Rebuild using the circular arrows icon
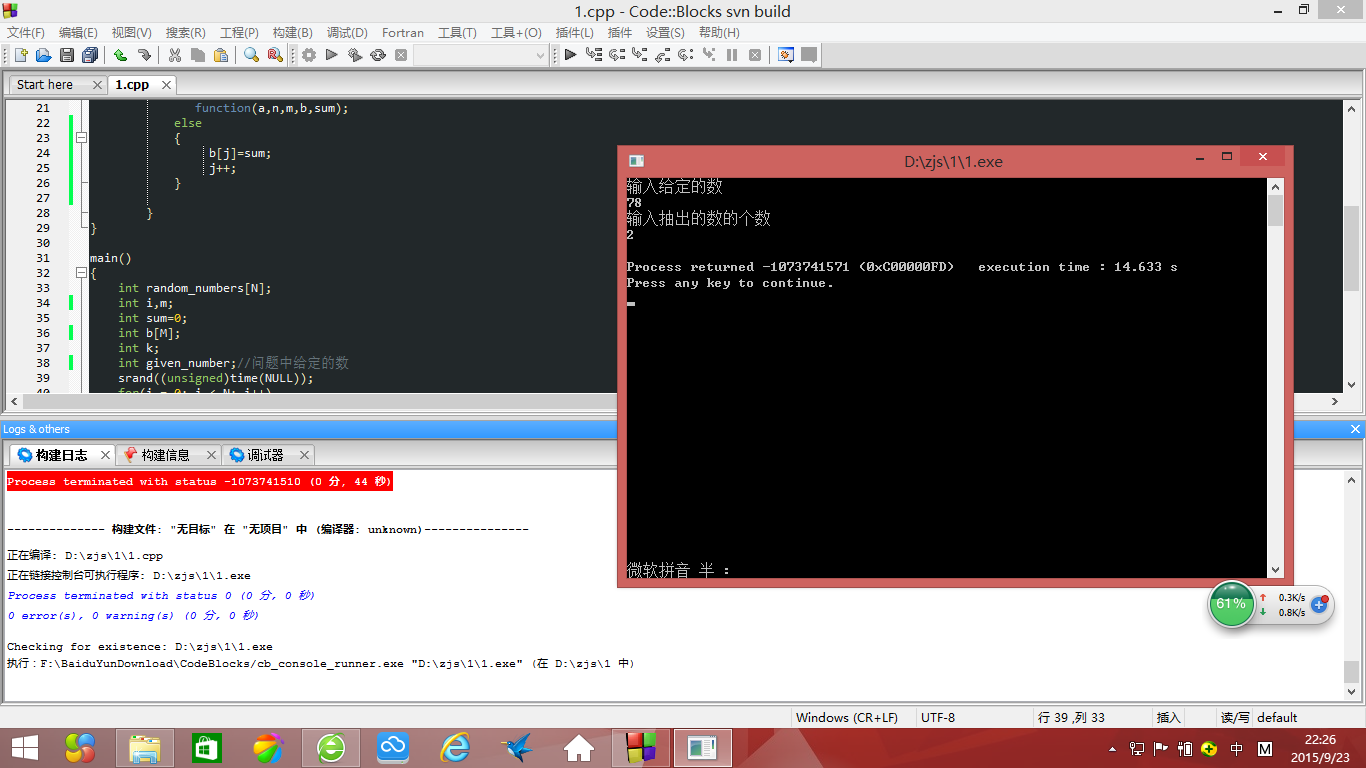Viewport: 1366px width, 768px height. pyautogui.click(x=378, y=55)
